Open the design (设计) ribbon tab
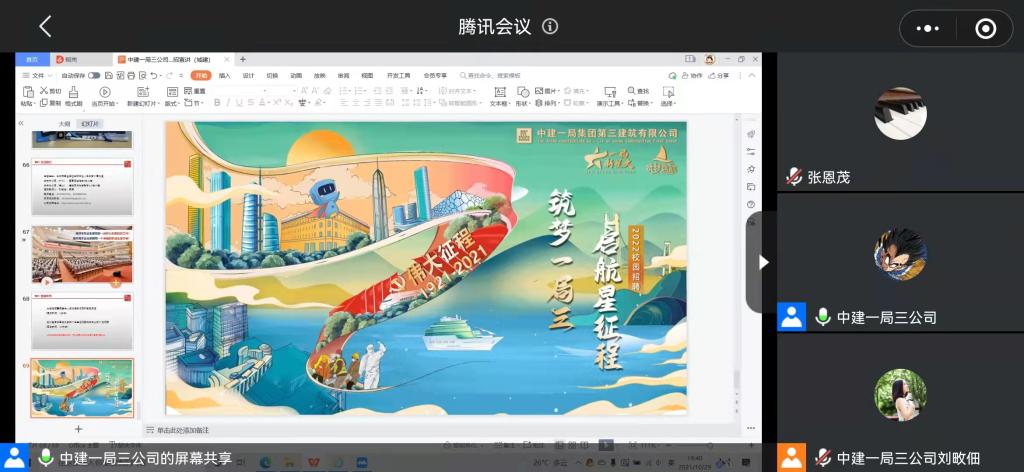The width and height of the screenshot is (1024, 472). (x=249, y=75)
